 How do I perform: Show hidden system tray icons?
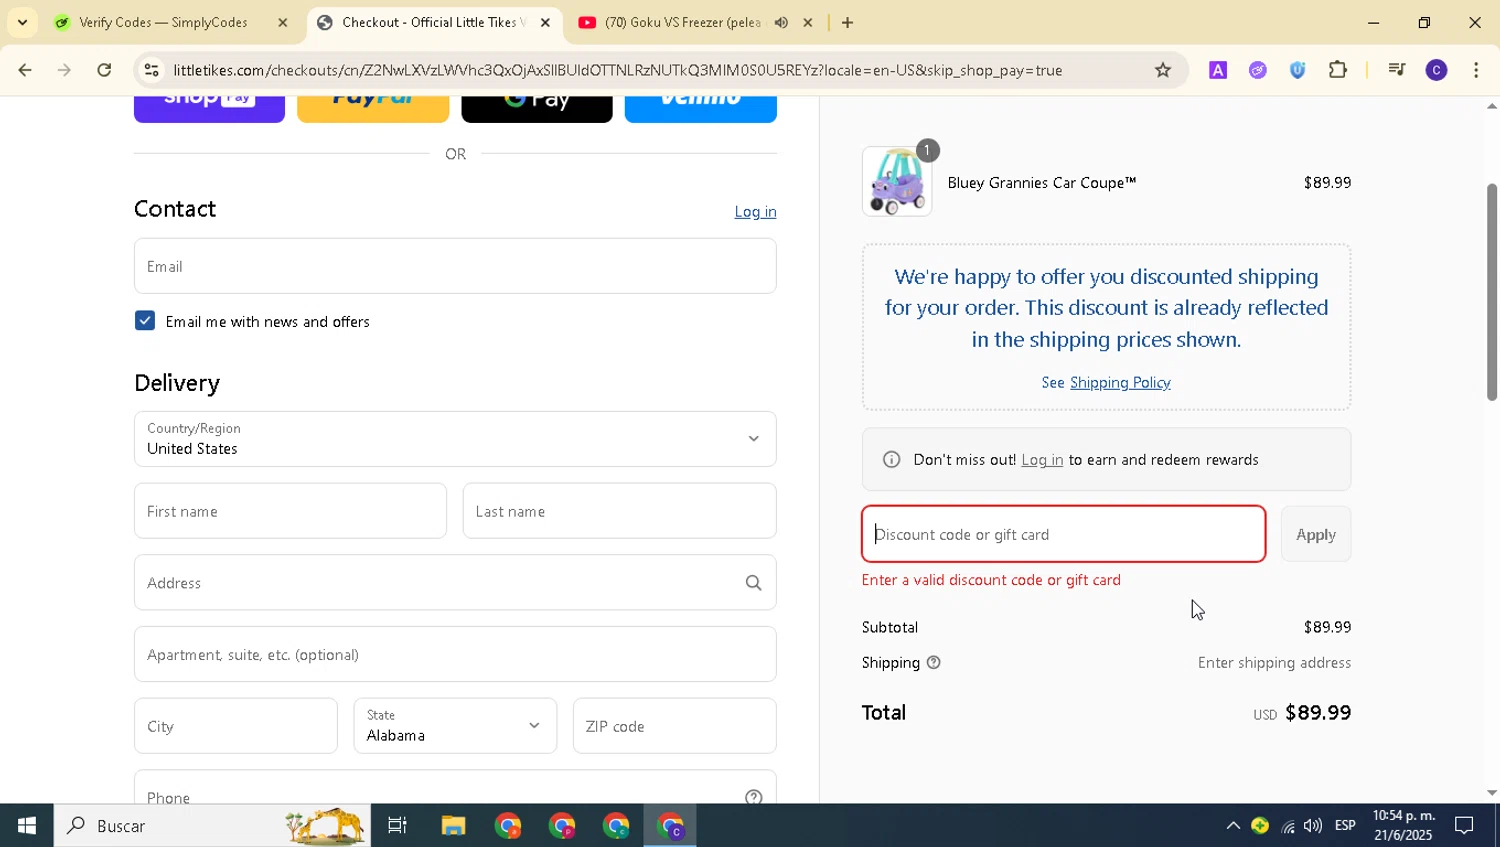(1233, 826)
